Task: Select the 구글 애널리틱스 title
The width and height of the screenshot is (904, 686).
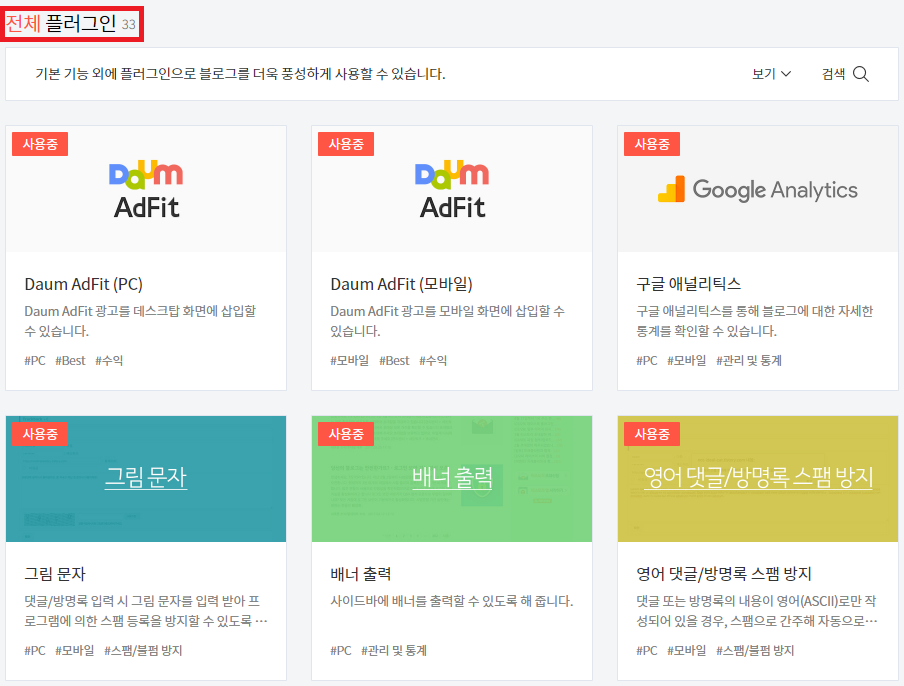Action: [x=688, y=284]
